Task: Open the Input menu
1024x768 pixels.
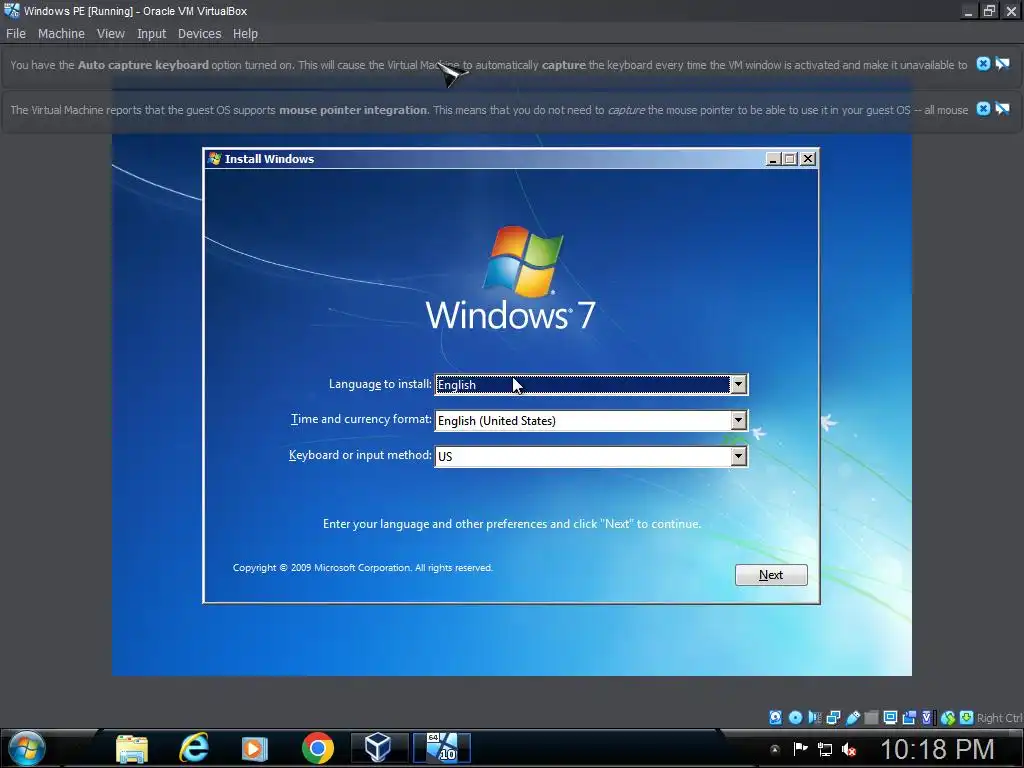Action: (x=152, y=33)
